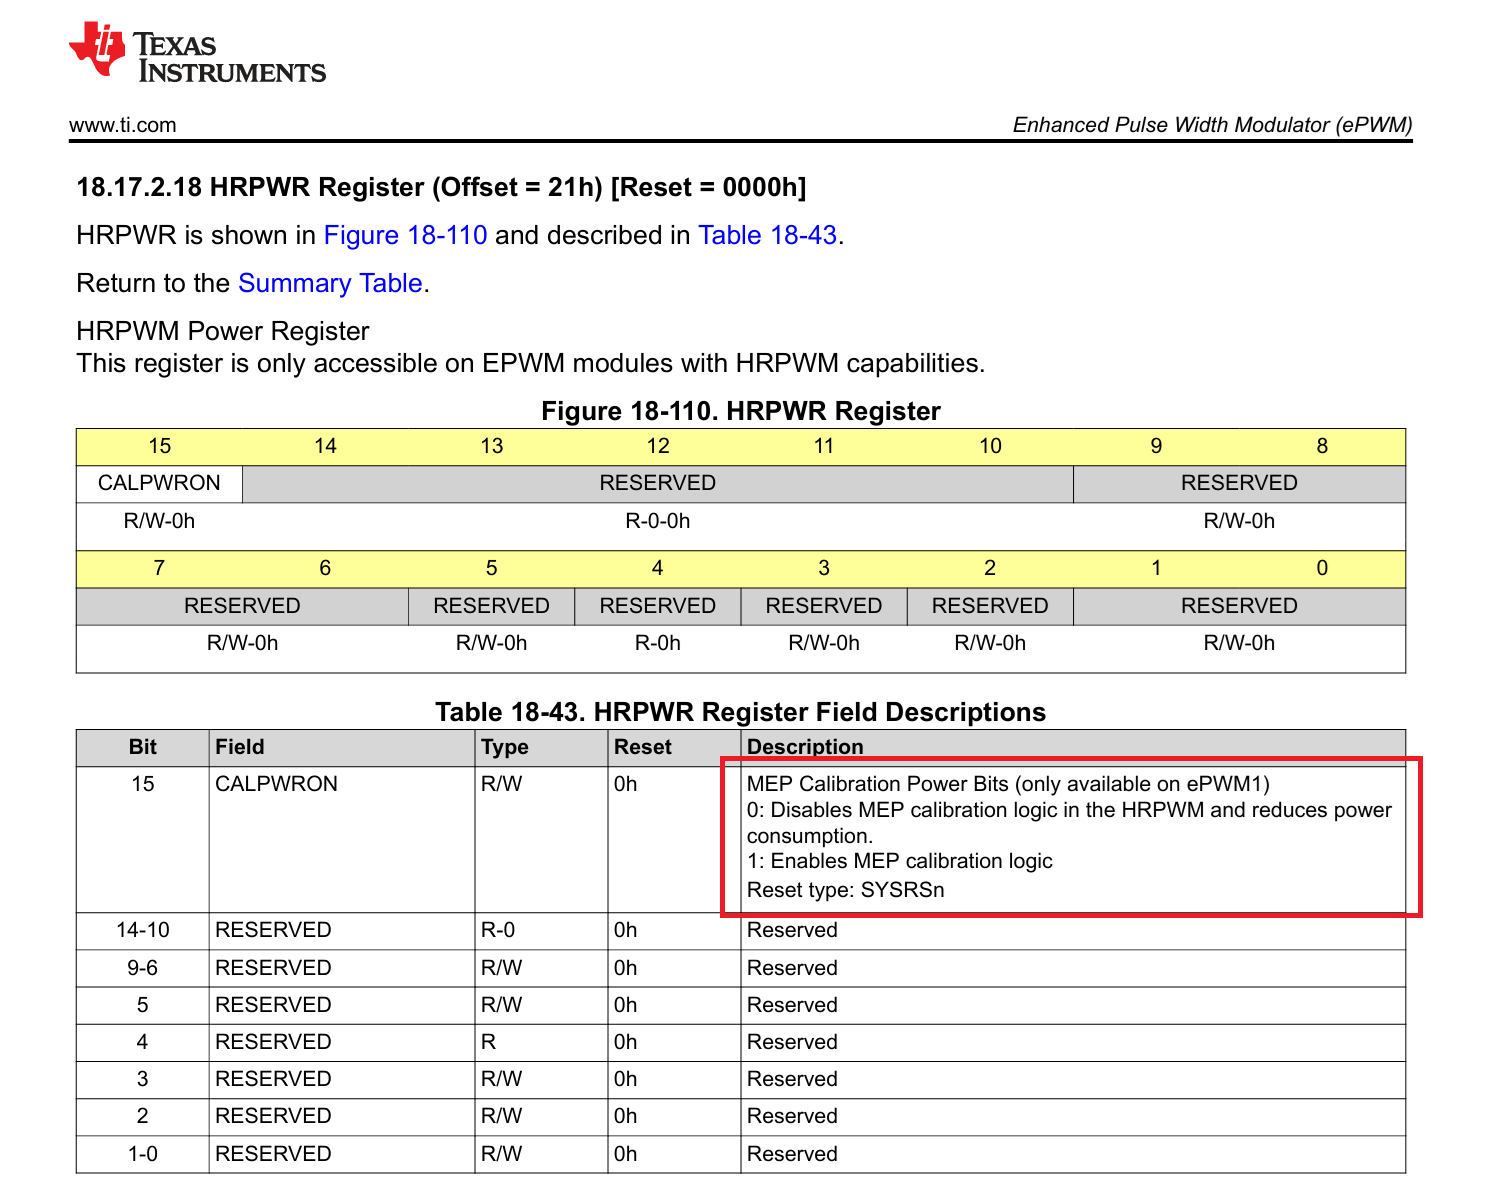The height and width of the screenshot is (1196, 1486).
Task: Click the Enhanced Pulse Width Modulator header
Action: coord(1213,125)
